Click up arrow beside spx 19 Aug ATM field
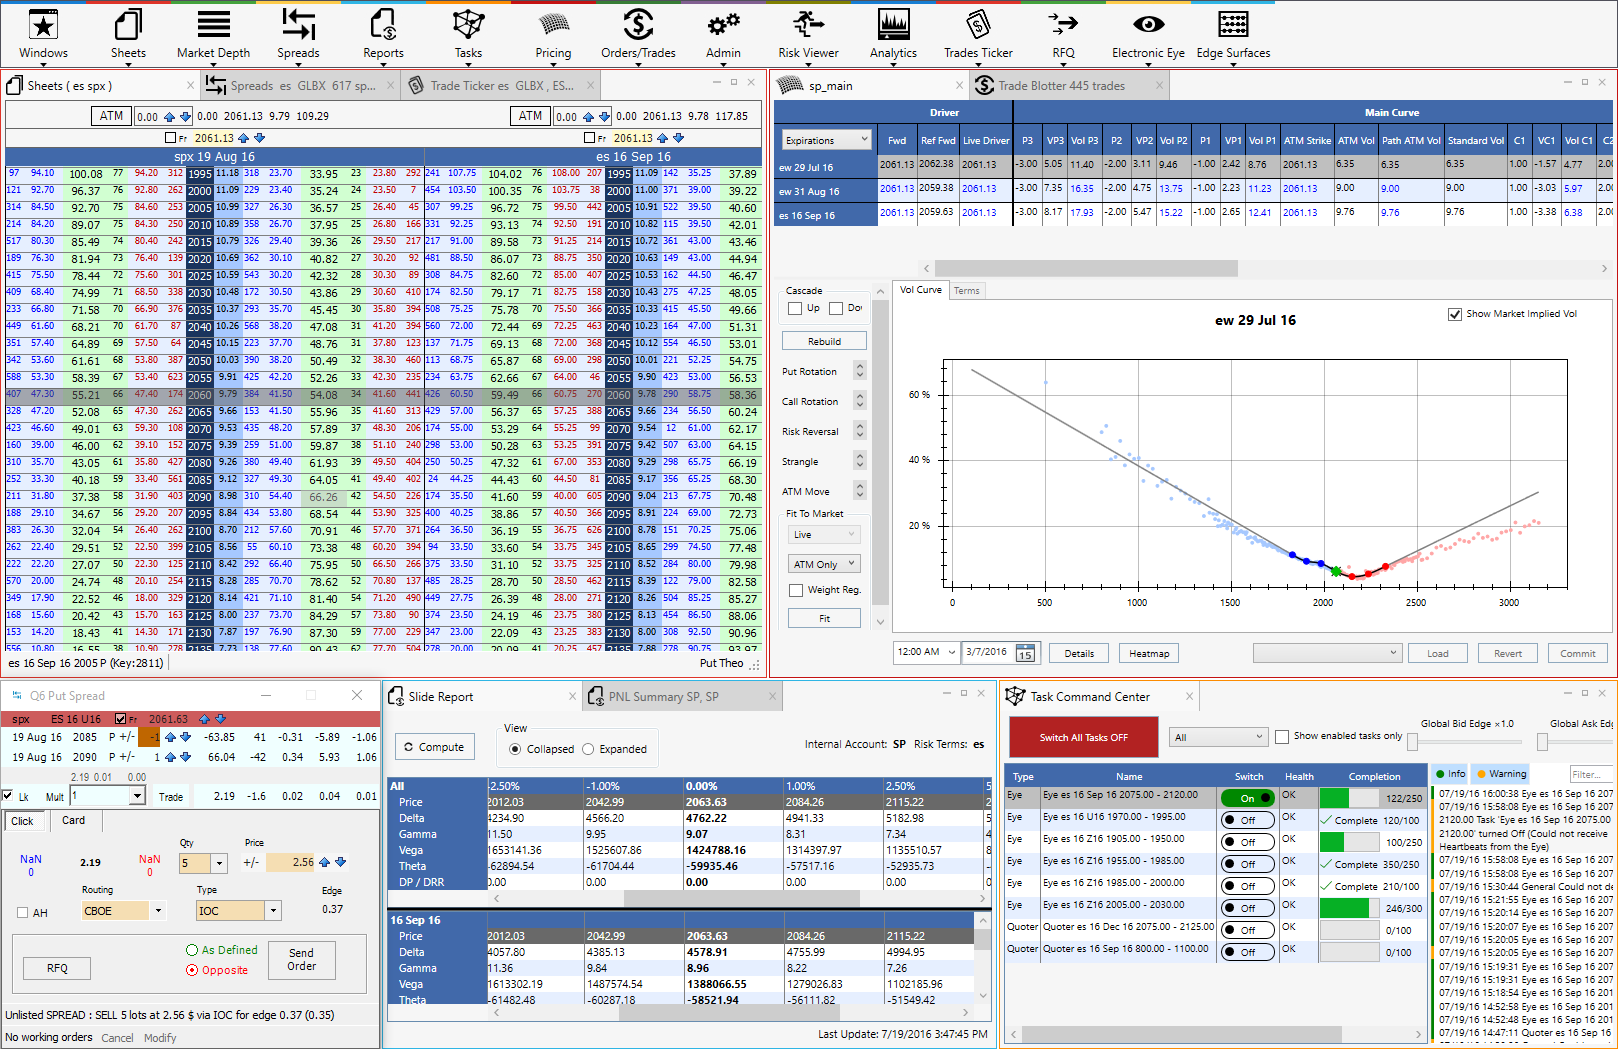Screen dimensions: 1618x1049 pyautogui.click(x=169, y=117)
